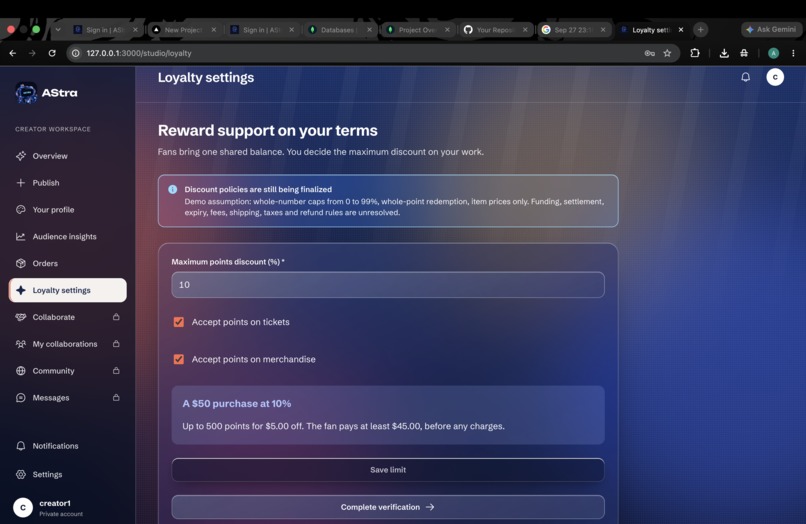Image resolution: width=806 pixels, height=524 pixels.
Task: Click the 'A $50 purchase at 10%' heading
Action: 236,404
